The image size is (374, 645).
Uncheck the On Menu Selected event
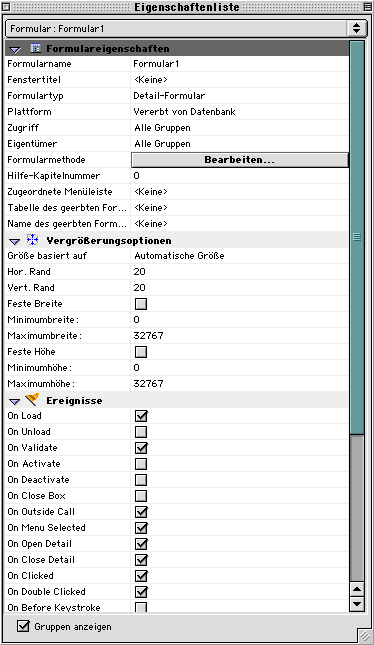[x=141, y=528]
